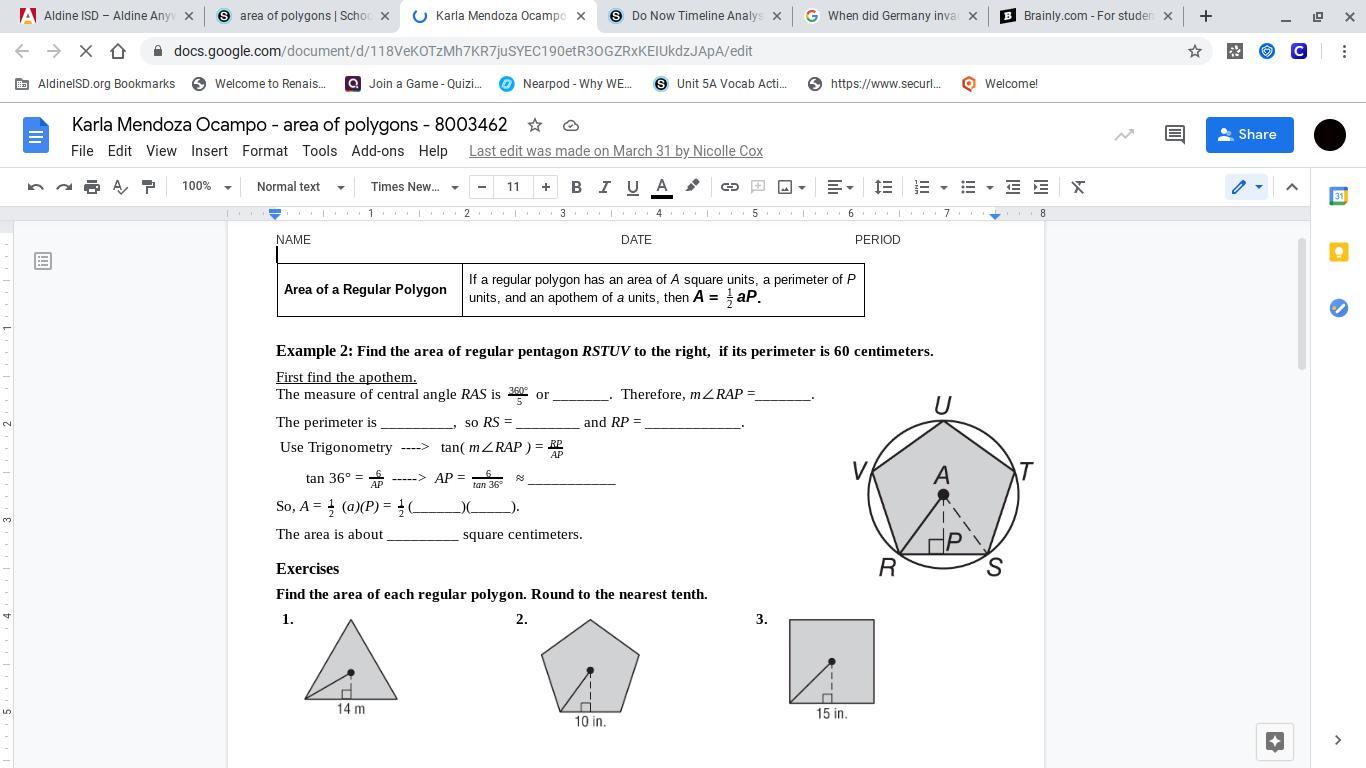This screenshot has width=1366, height=768.
Task: Switch to Brainly.com browser tab
Action: click(x=1086, y=16)
